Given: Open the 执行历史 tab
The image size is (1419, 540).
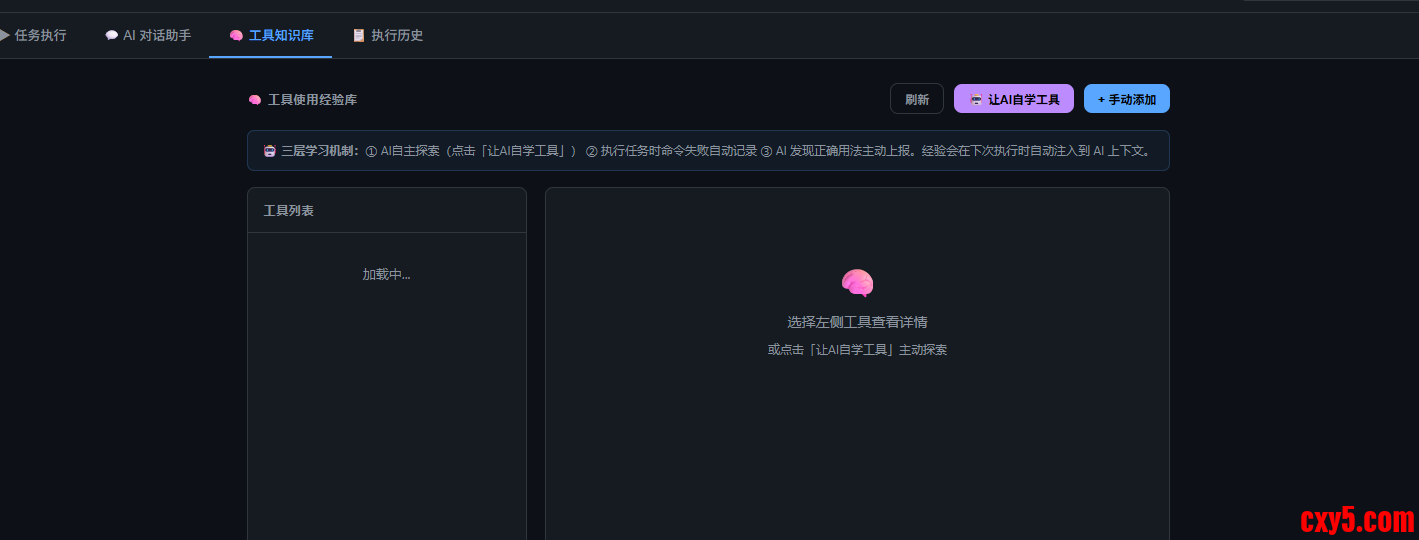Looking at the screenshot, I should 387,35.
